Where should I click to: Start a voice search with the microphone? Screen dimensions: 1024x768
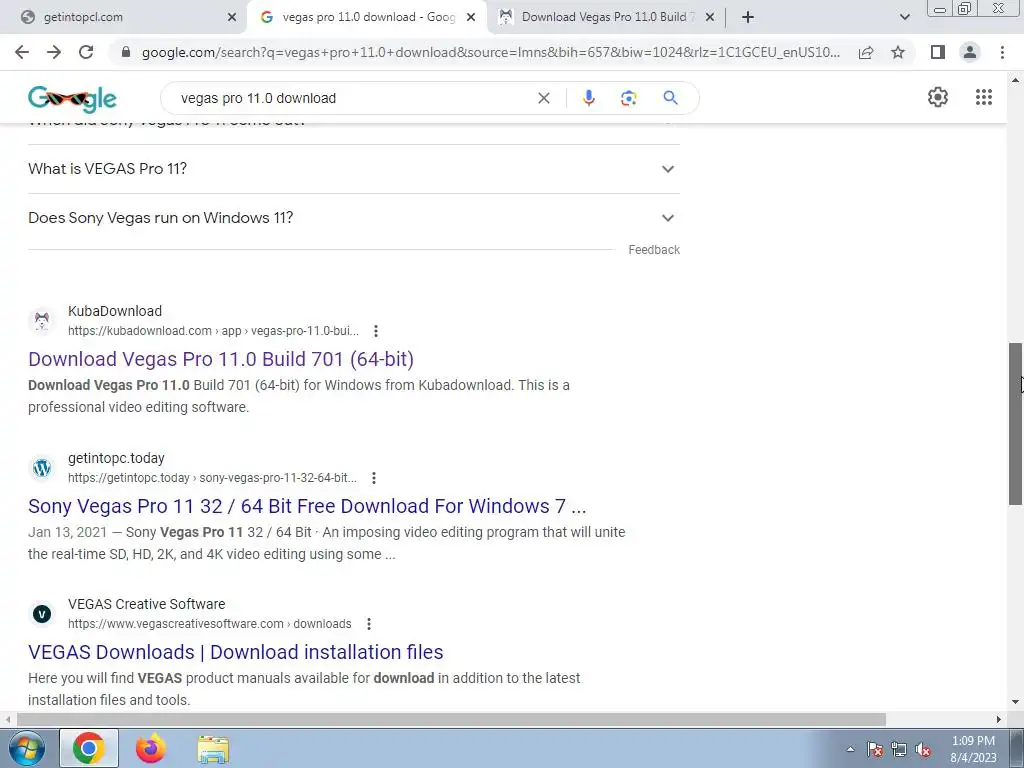pyautogui.click(x=588, y=98)
